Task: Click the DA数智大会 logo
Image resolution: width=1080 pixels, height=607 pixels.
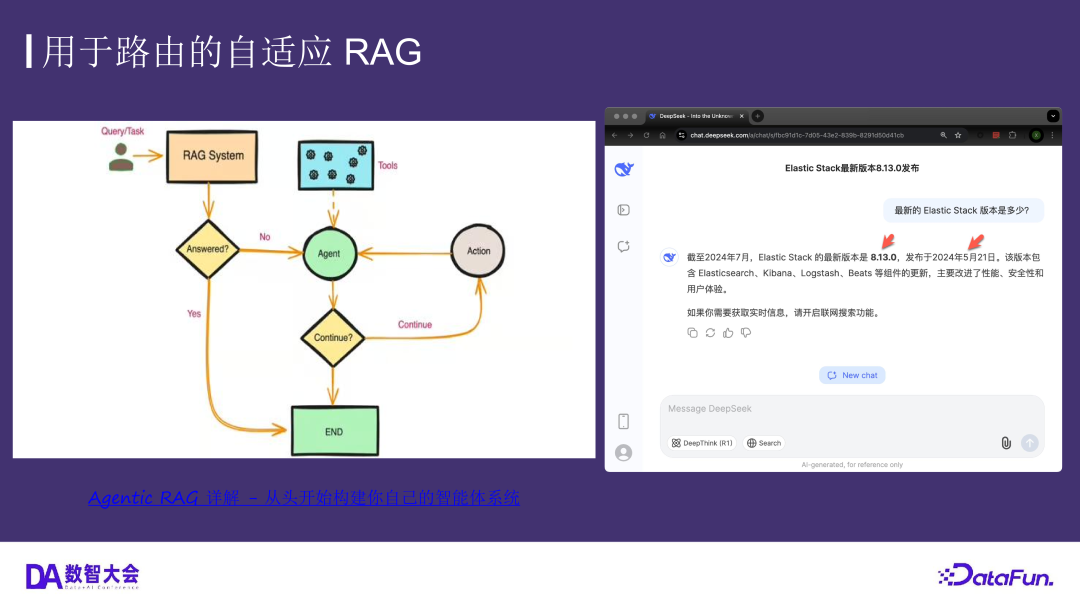Action: point(82,576)
